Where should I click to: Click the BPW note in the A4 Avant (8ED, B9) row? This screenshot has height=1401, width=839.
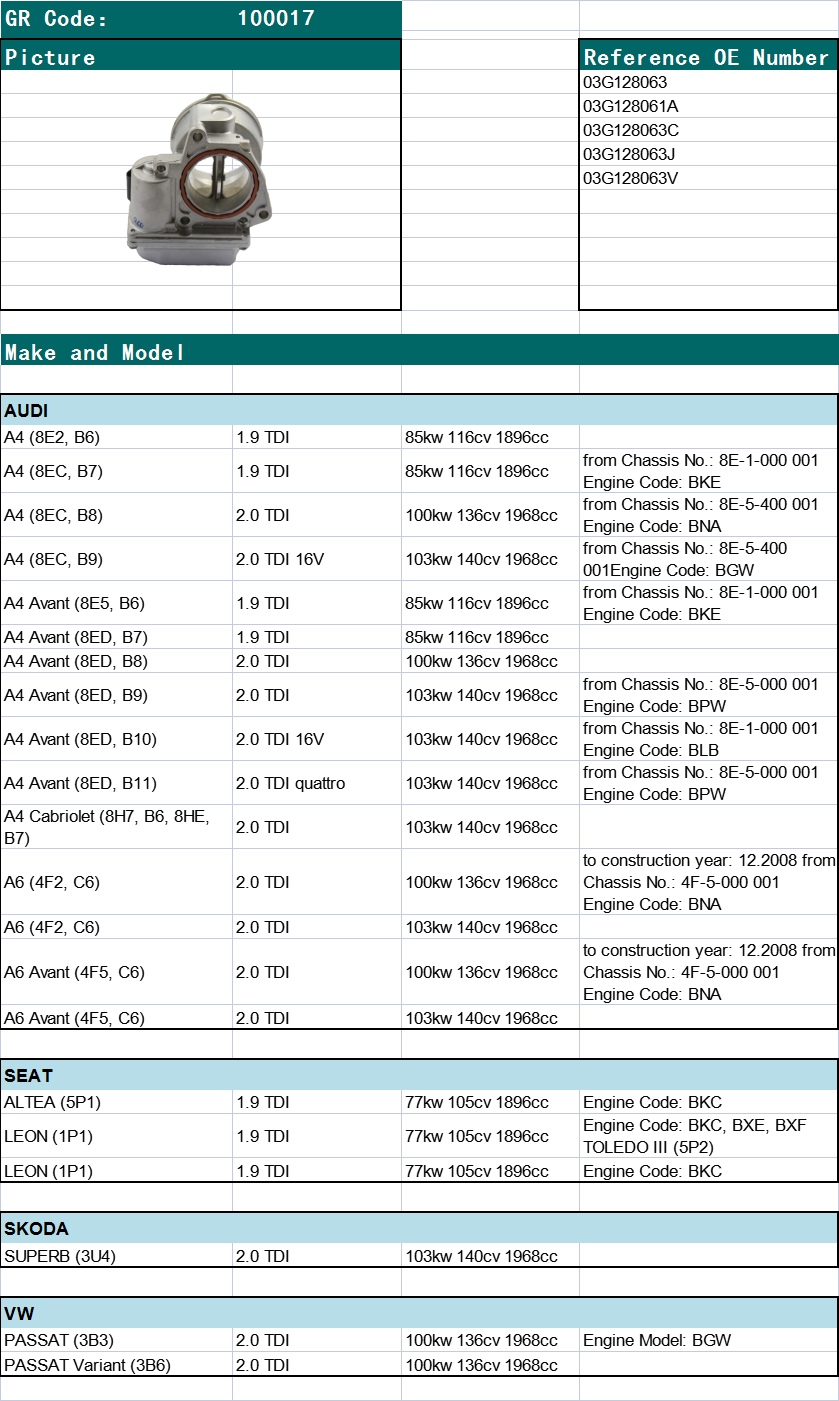[x=708, y=695]
